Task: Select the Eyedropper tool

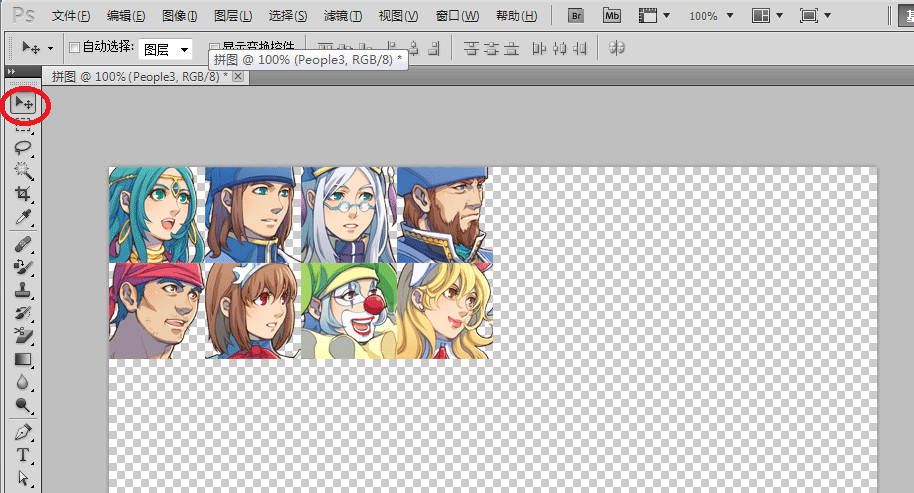Action: pos(23,217)
